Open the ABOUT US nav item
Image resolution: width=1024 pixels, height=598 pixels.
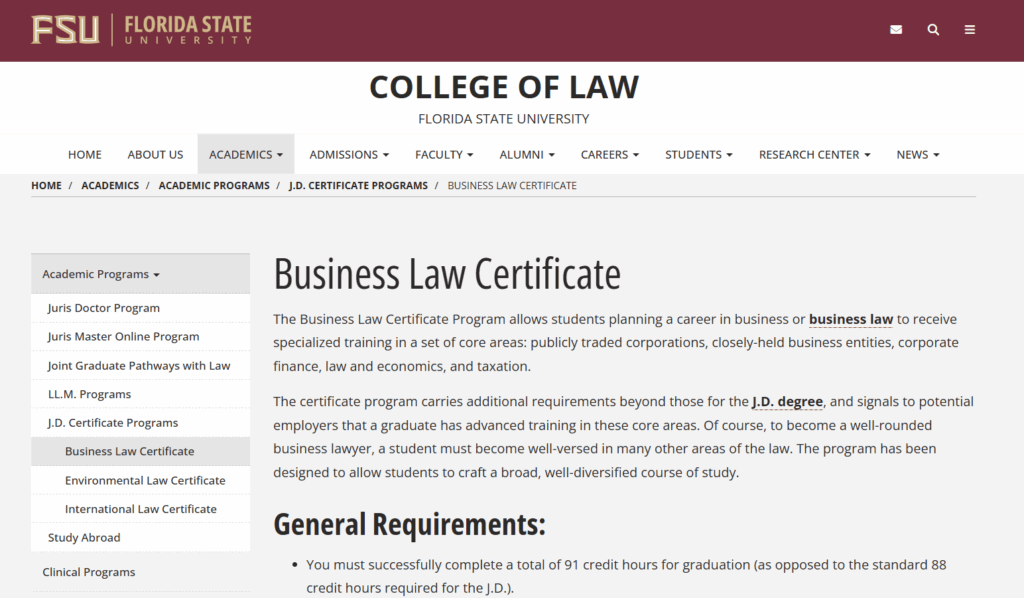155,155
